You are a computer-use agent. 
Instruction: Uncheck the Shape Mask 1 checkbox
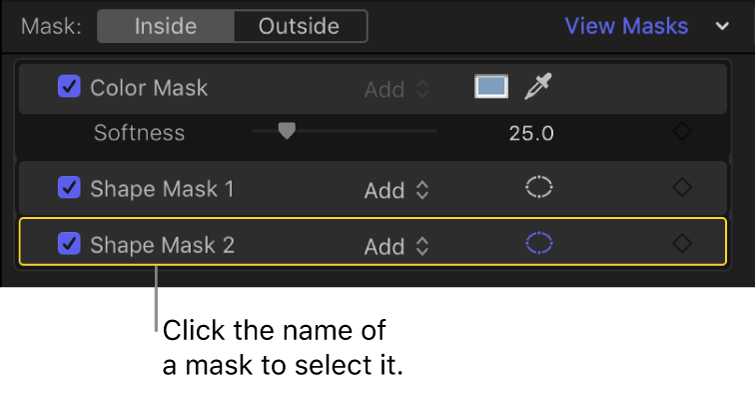[x=69, y=188]
